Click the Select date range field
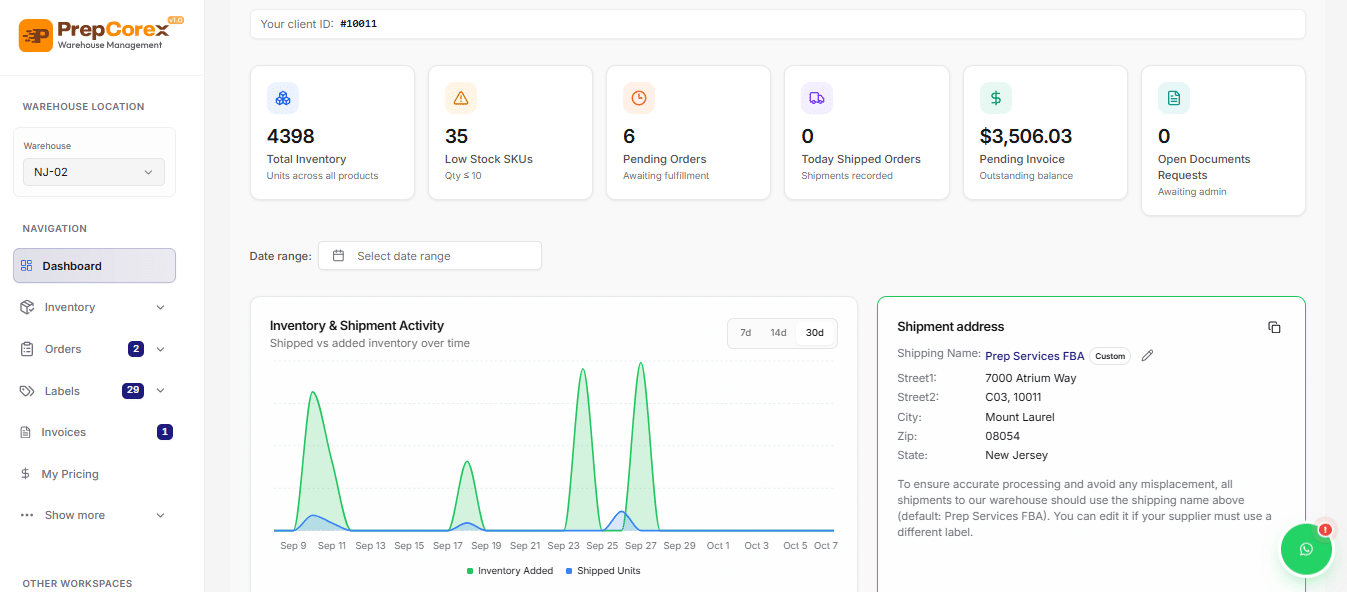1347x592 pixels. [430, 256]
